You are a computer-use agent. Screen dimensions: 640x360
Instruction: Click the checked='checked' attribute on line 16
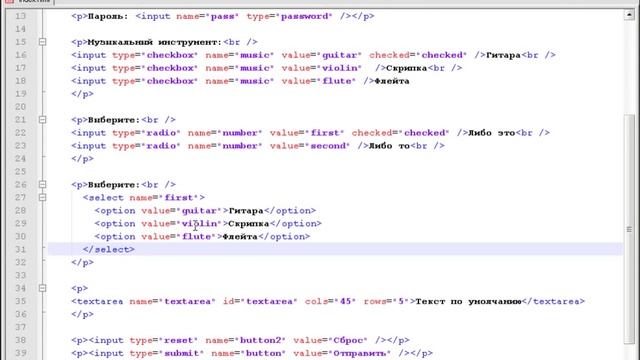[418, 55]
